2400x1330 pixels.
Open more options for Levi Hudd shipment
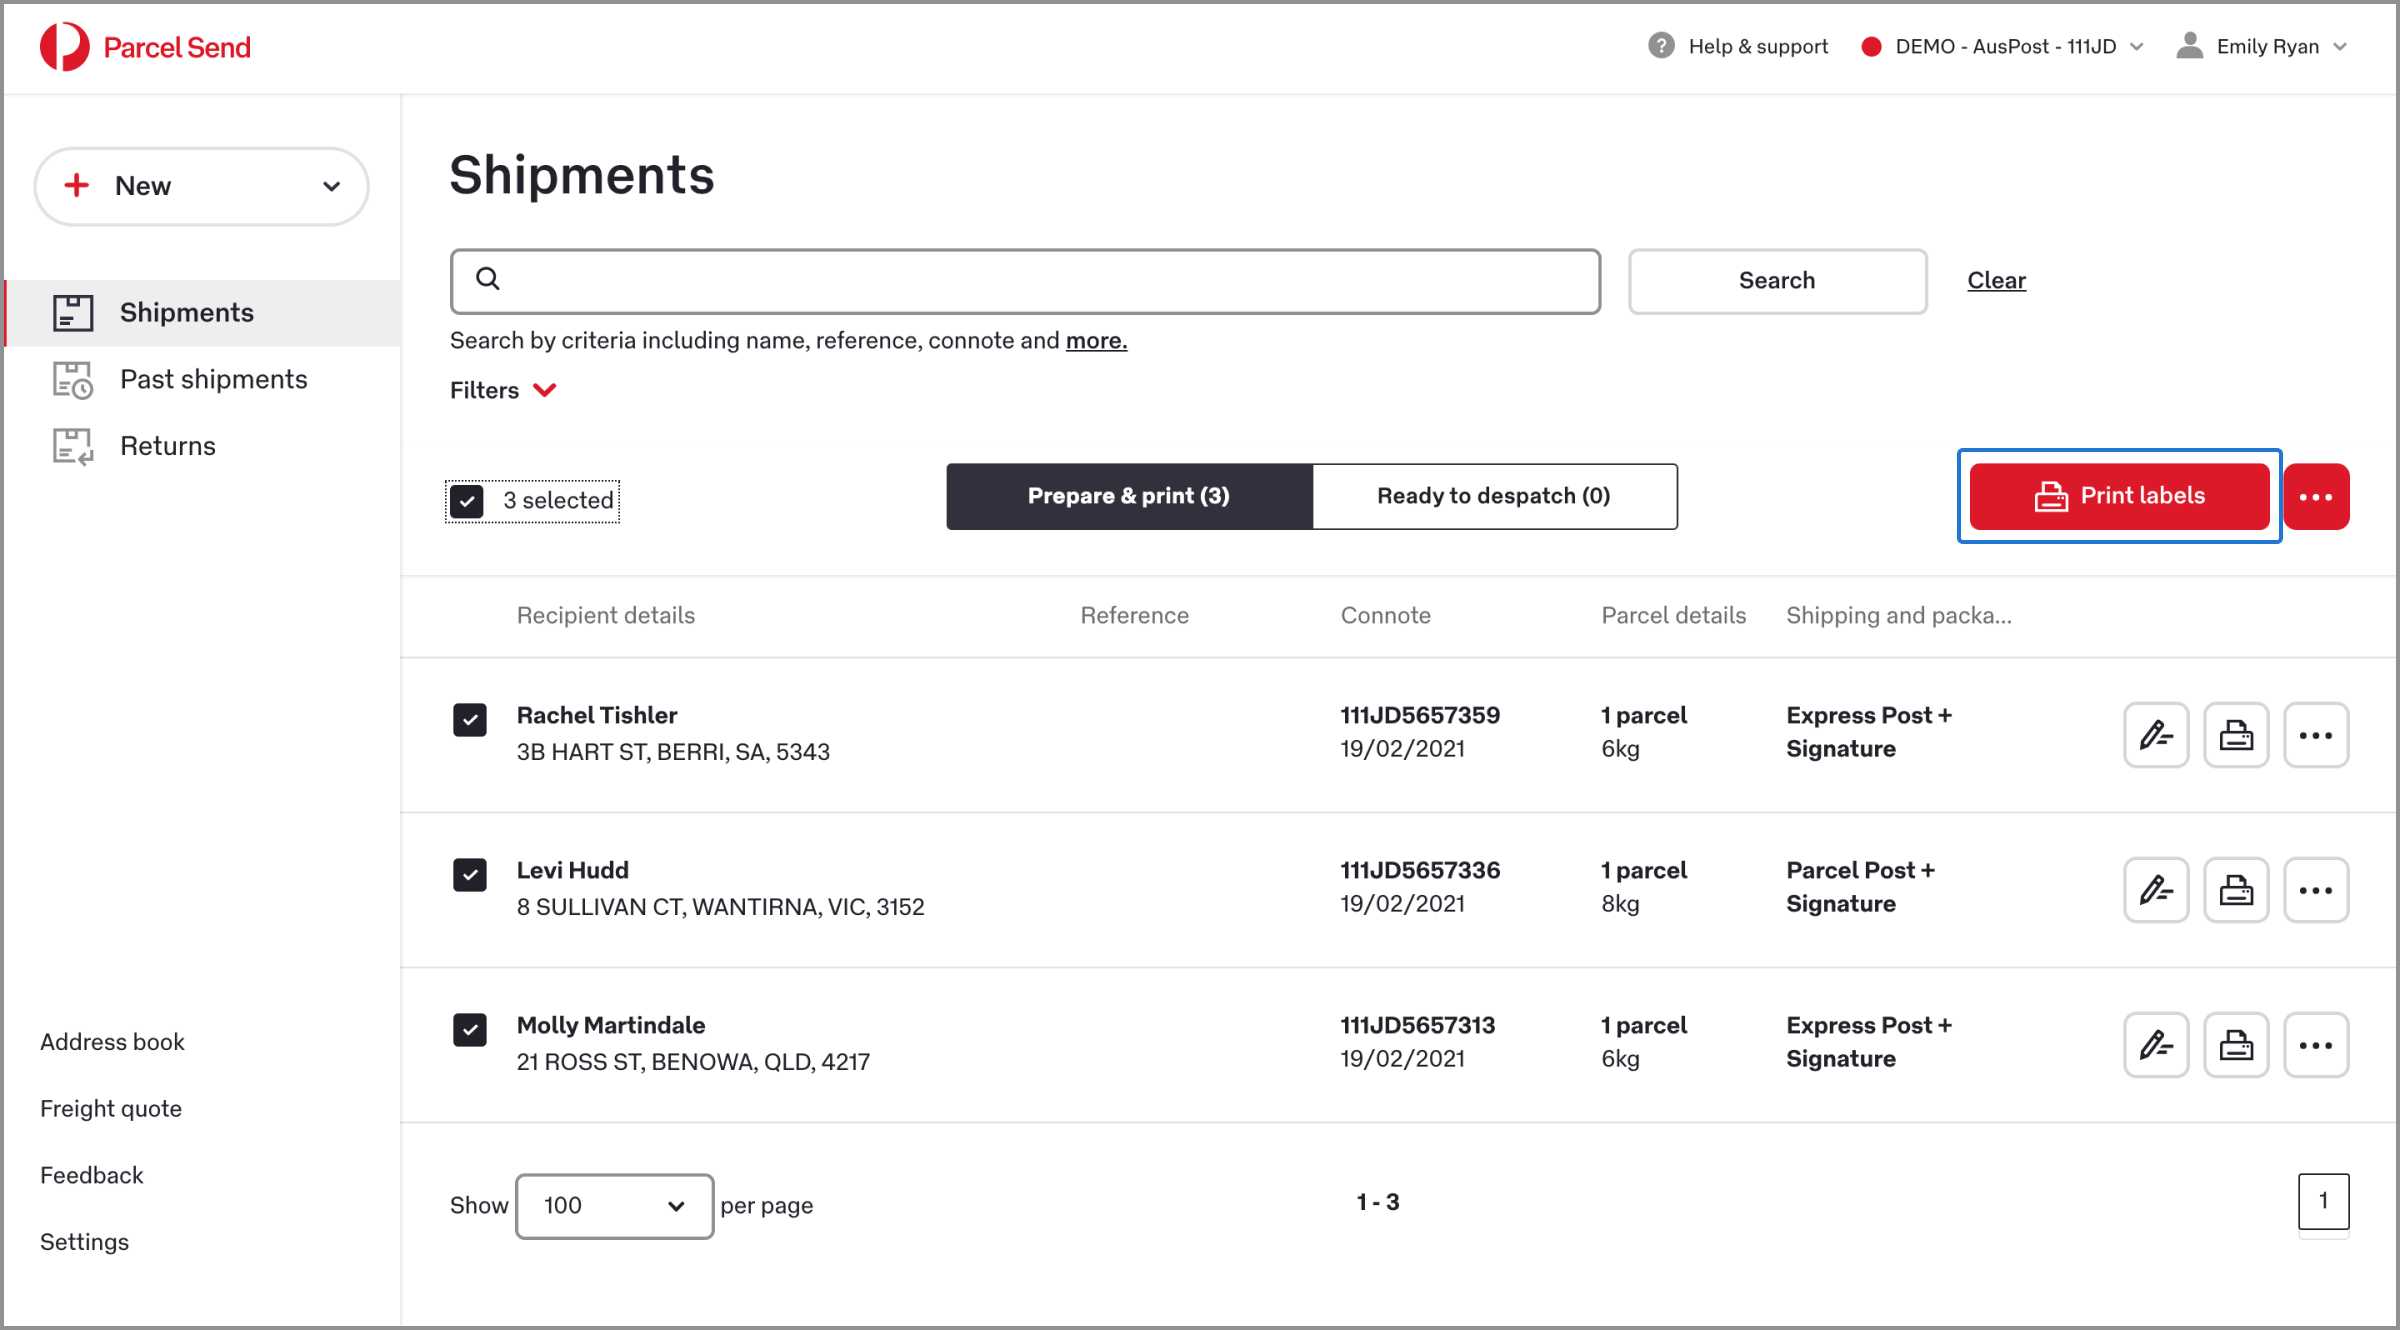[2316, 890]
